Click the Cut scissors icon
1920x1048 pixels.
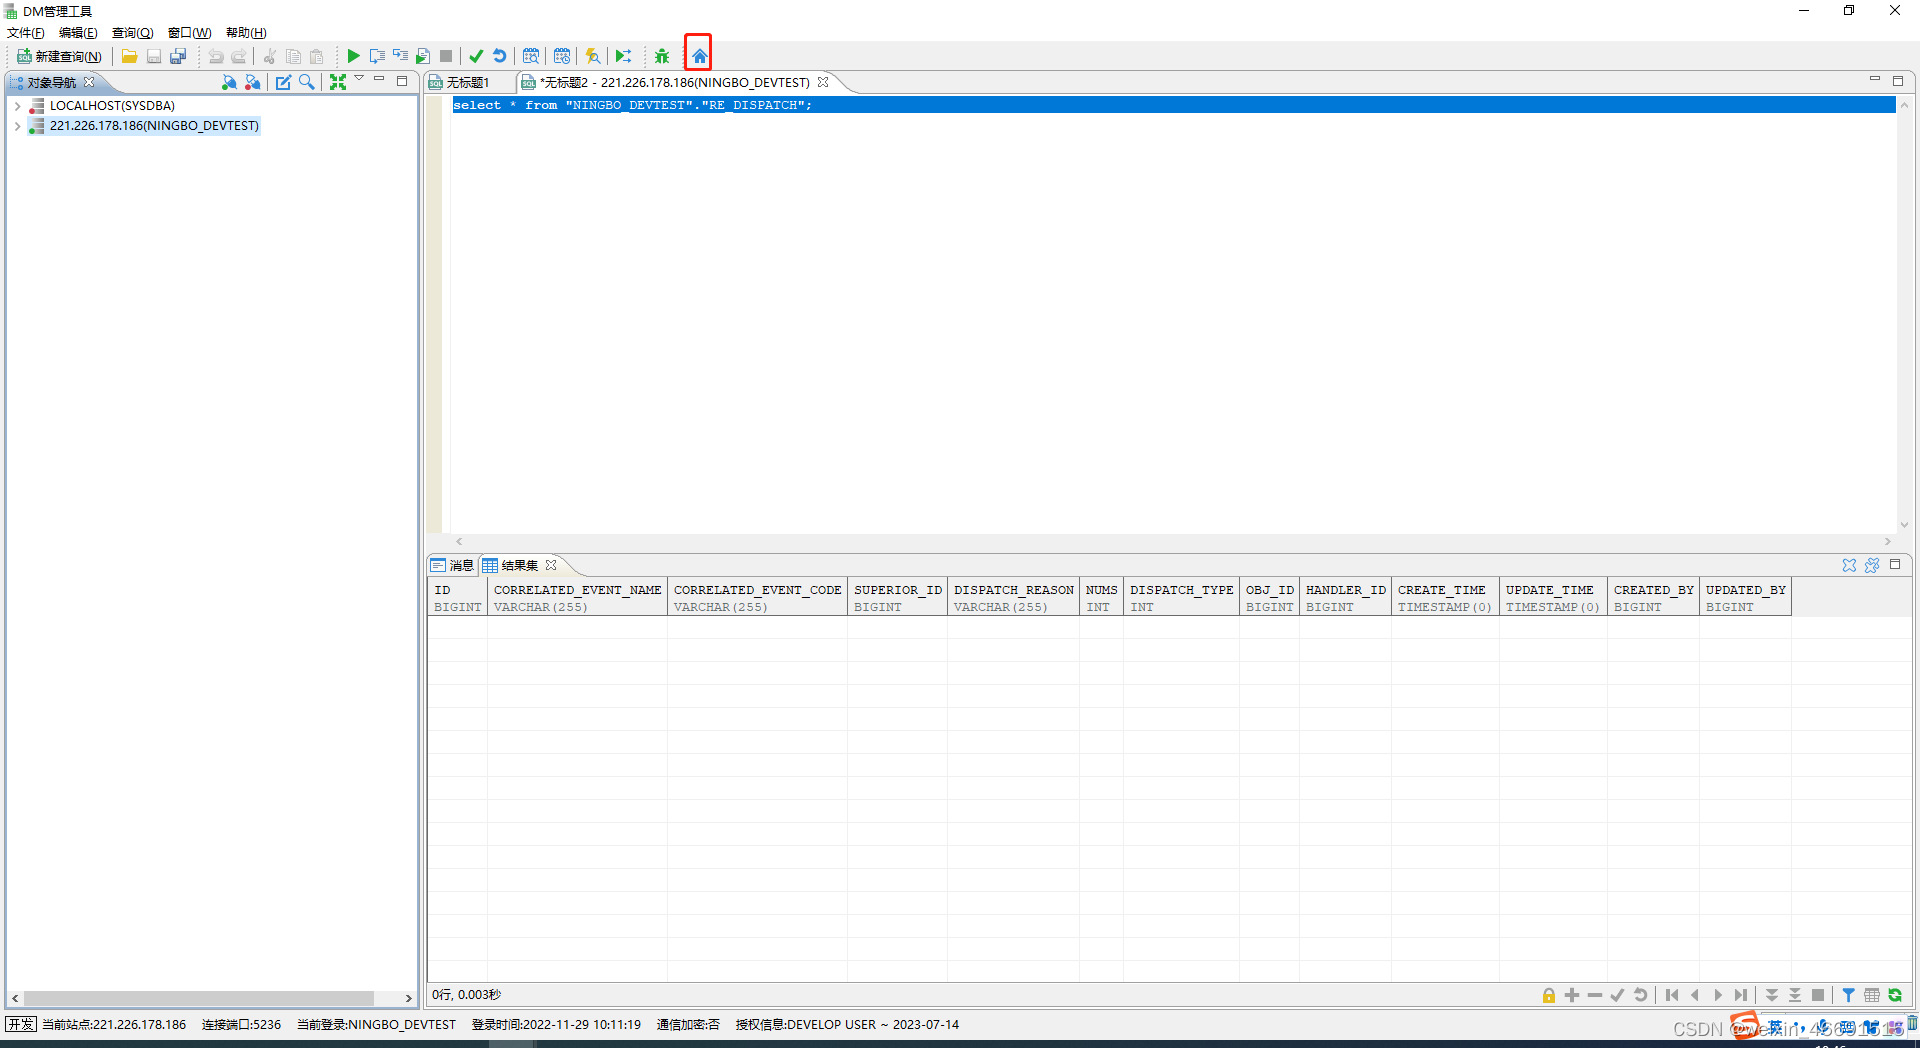270,56
